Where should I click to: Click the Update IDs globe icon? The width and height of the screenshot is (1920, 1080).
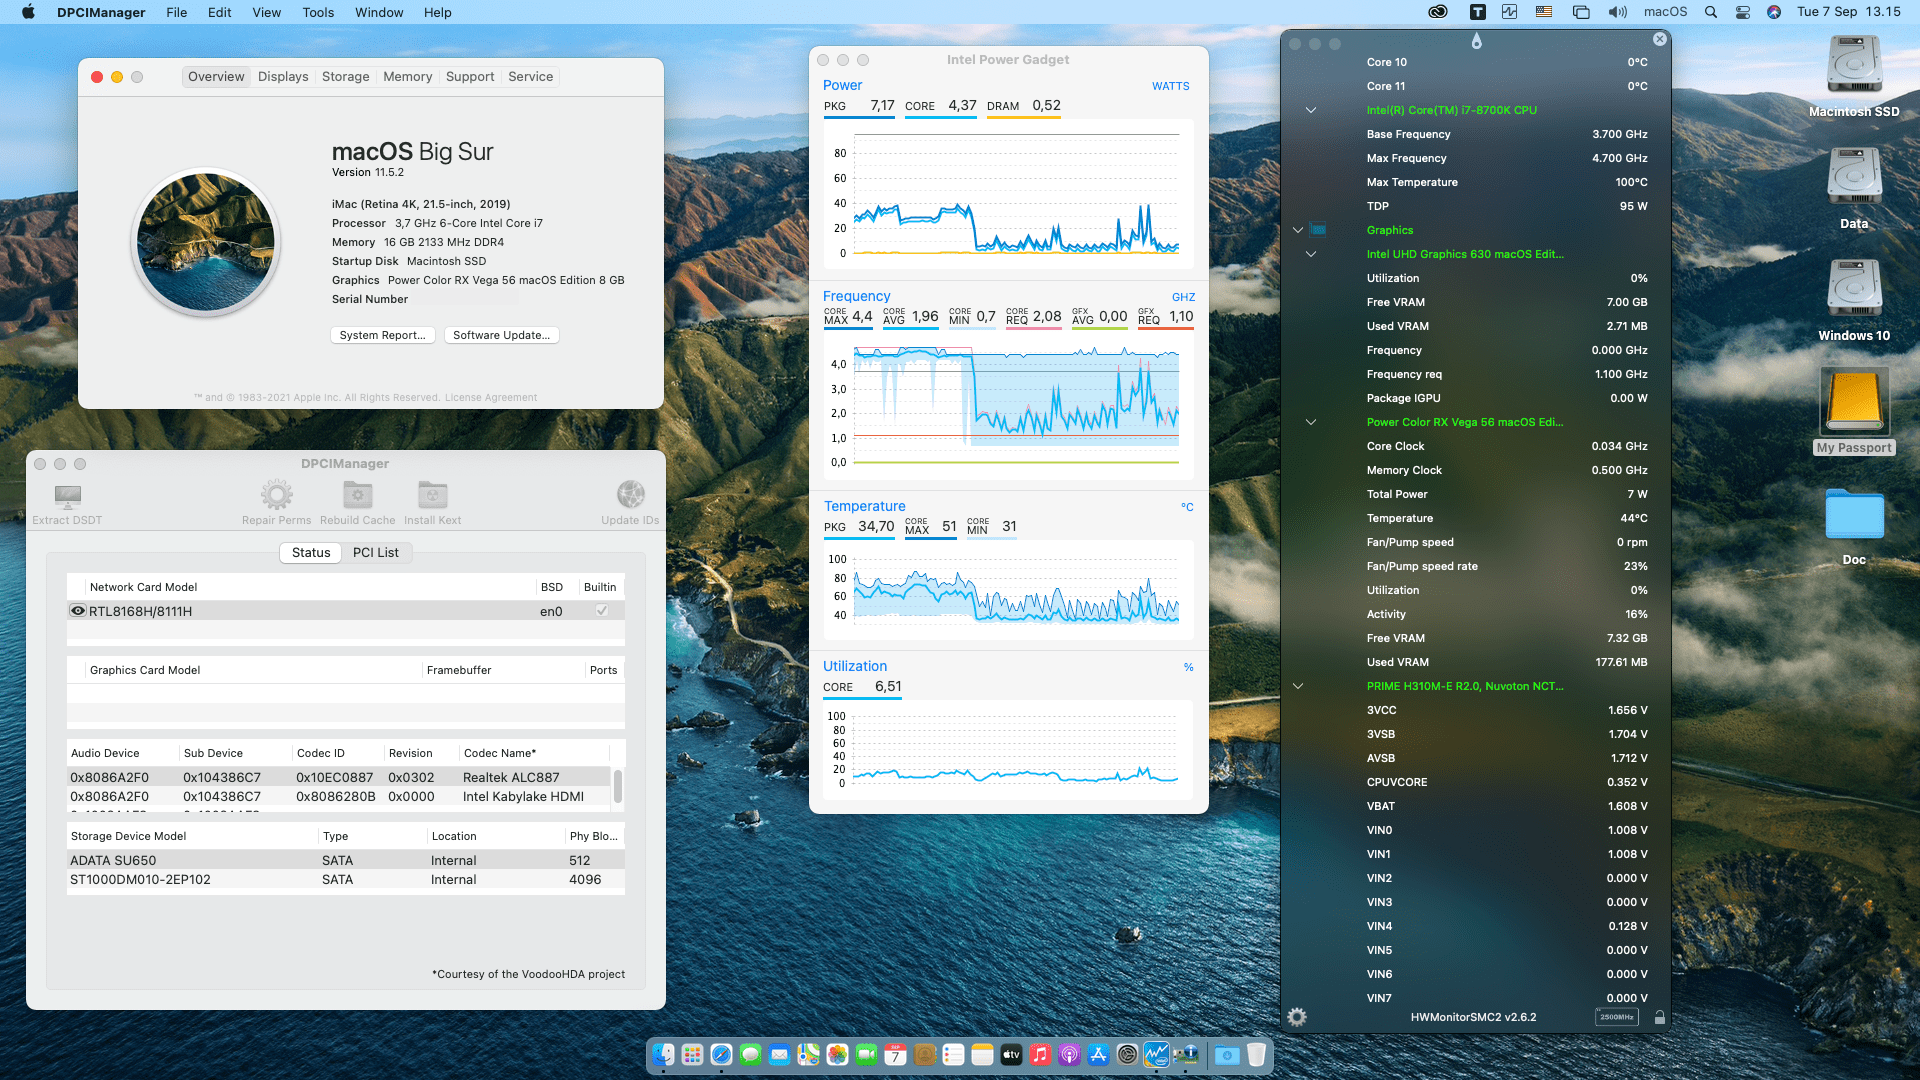(630, 494)
